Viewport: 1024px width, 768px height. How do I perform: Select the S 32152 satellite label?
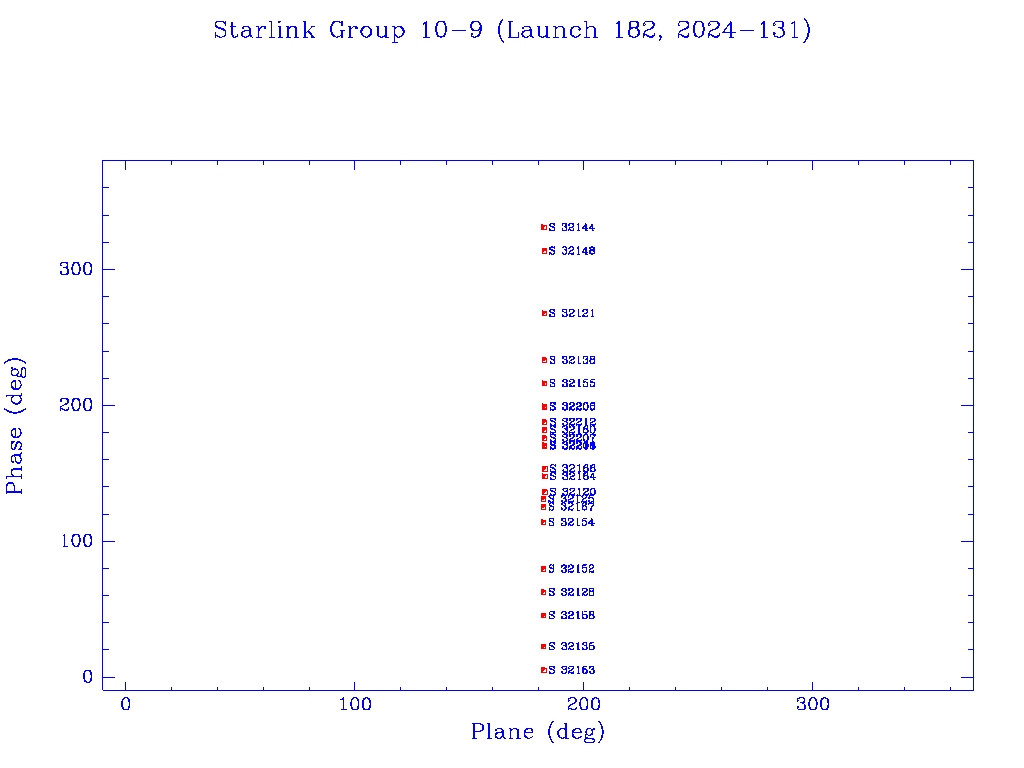pyautogui.click(x=571, y=569)
